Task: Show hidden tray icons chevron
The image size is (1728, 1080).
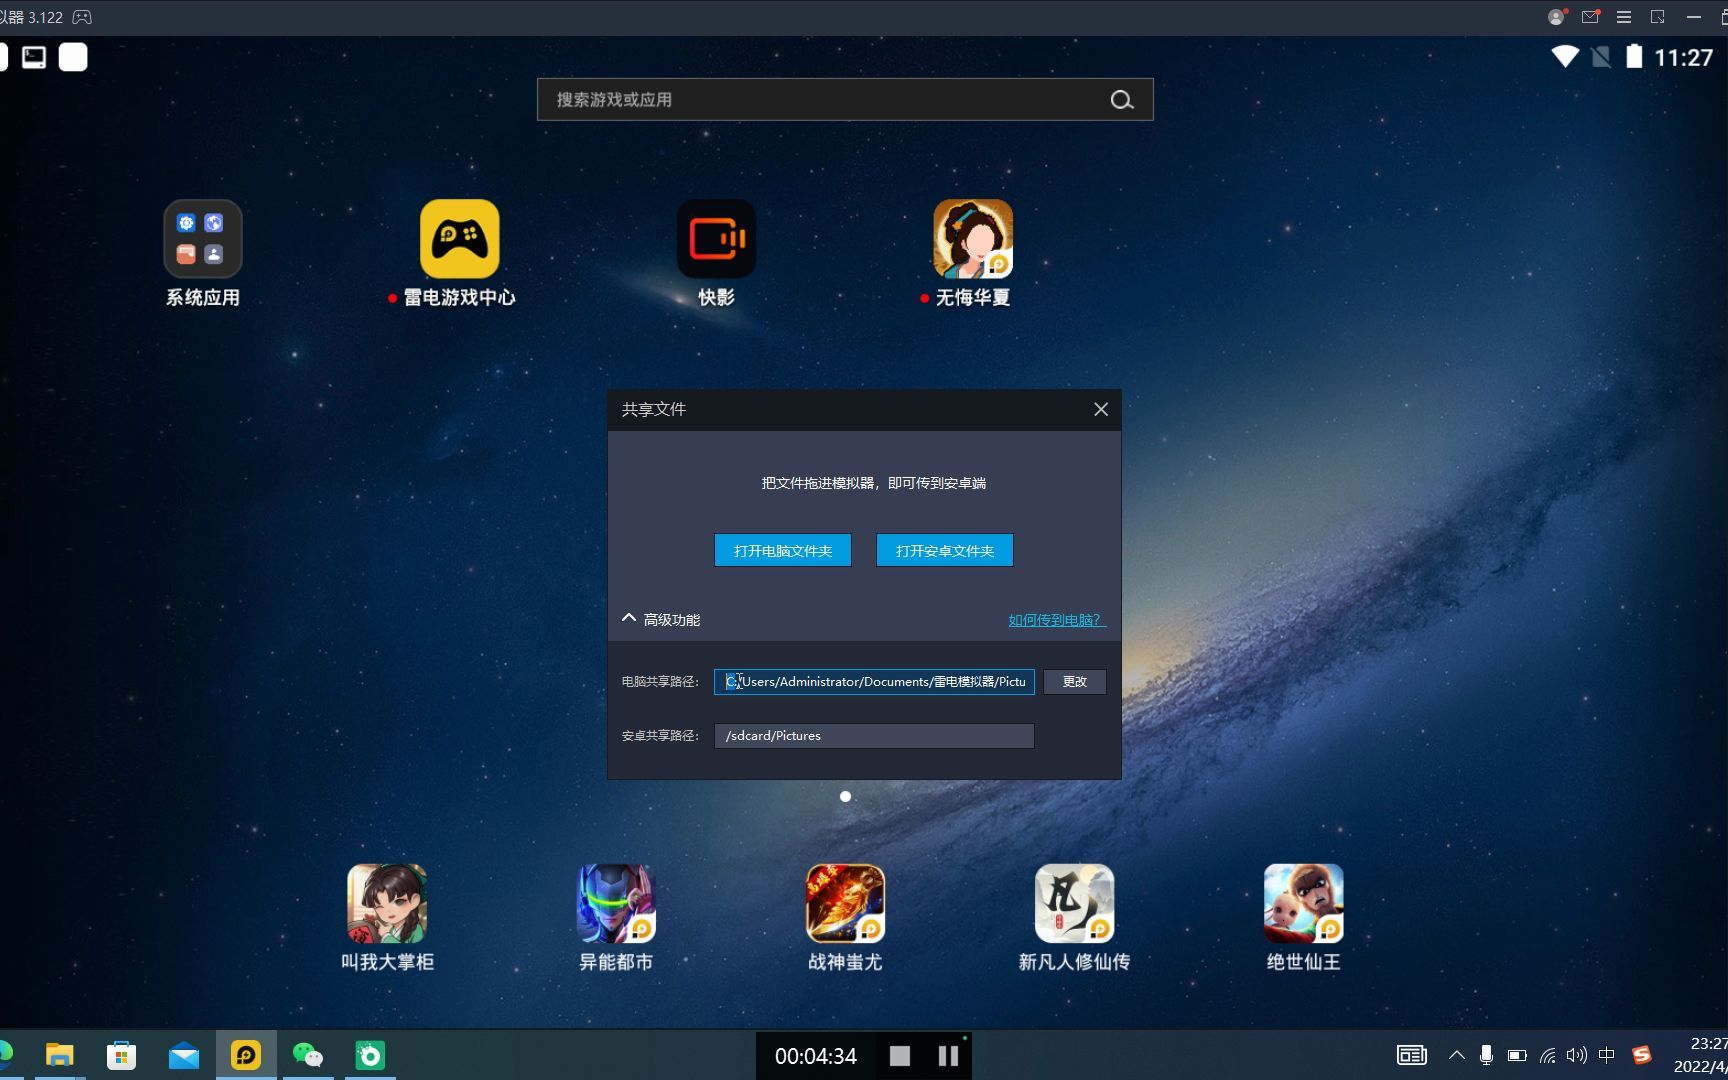Action: pos(1457,1055)
